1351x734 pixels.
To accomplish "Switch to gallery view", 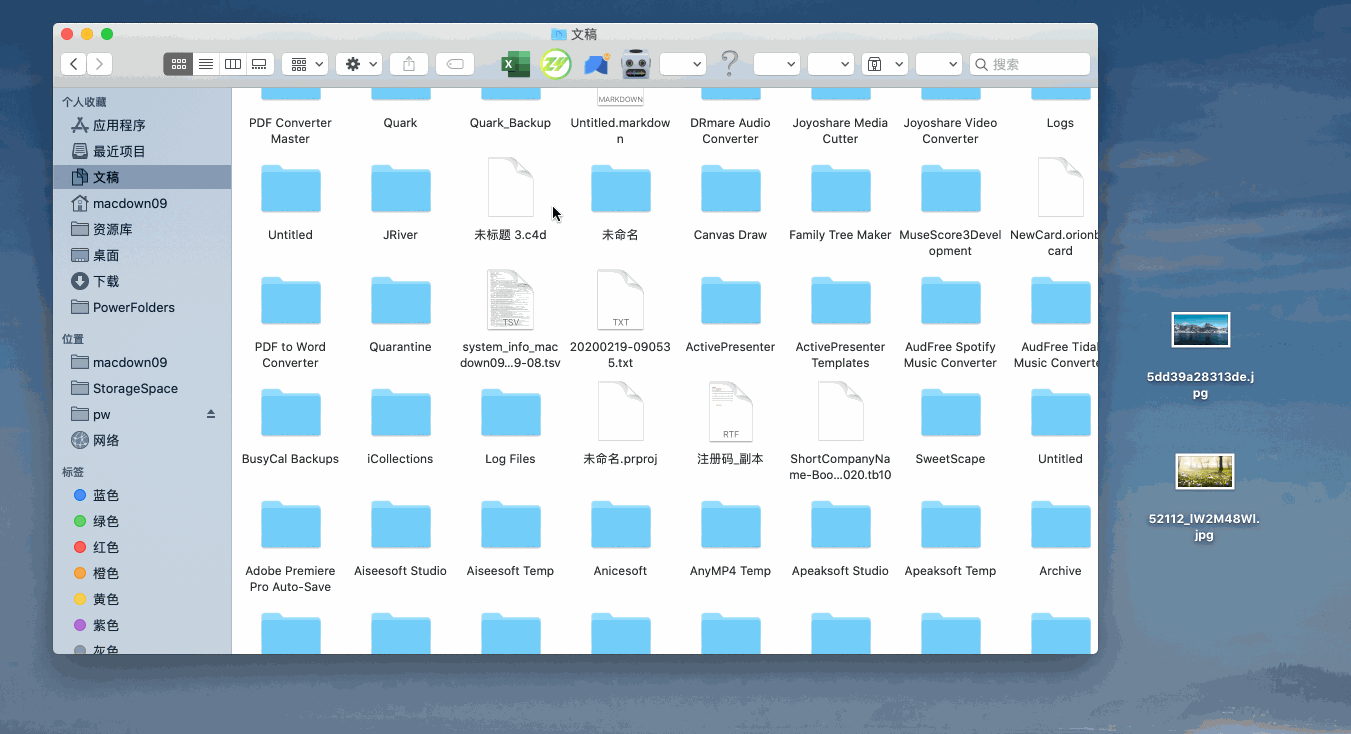I will point(260,64).
